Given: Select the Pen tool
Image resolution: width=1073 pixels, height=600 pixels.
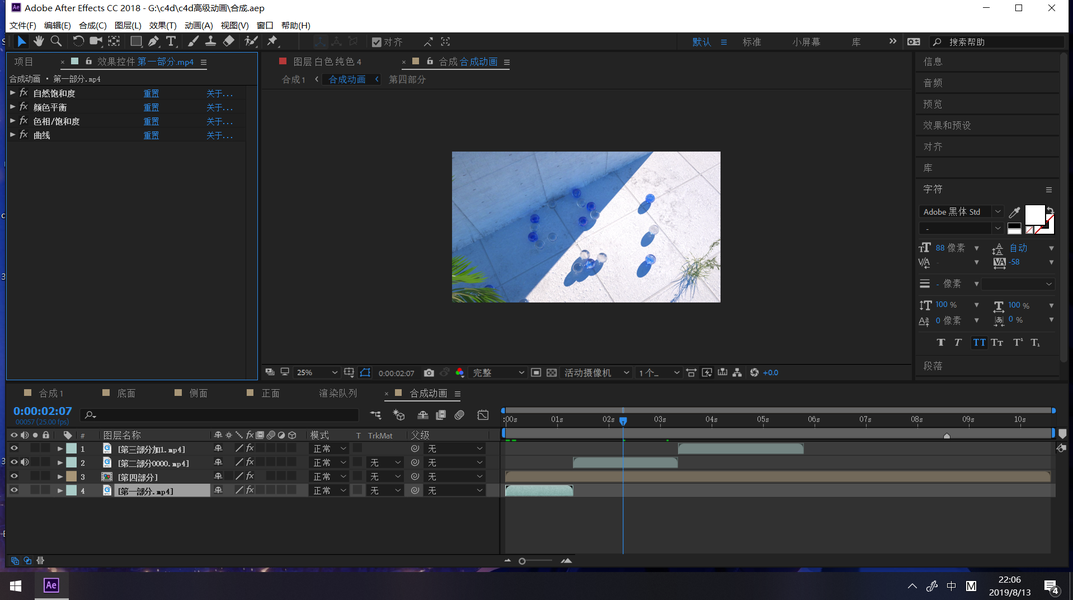Looking at the screenshot, I should (x=153, y=42).
